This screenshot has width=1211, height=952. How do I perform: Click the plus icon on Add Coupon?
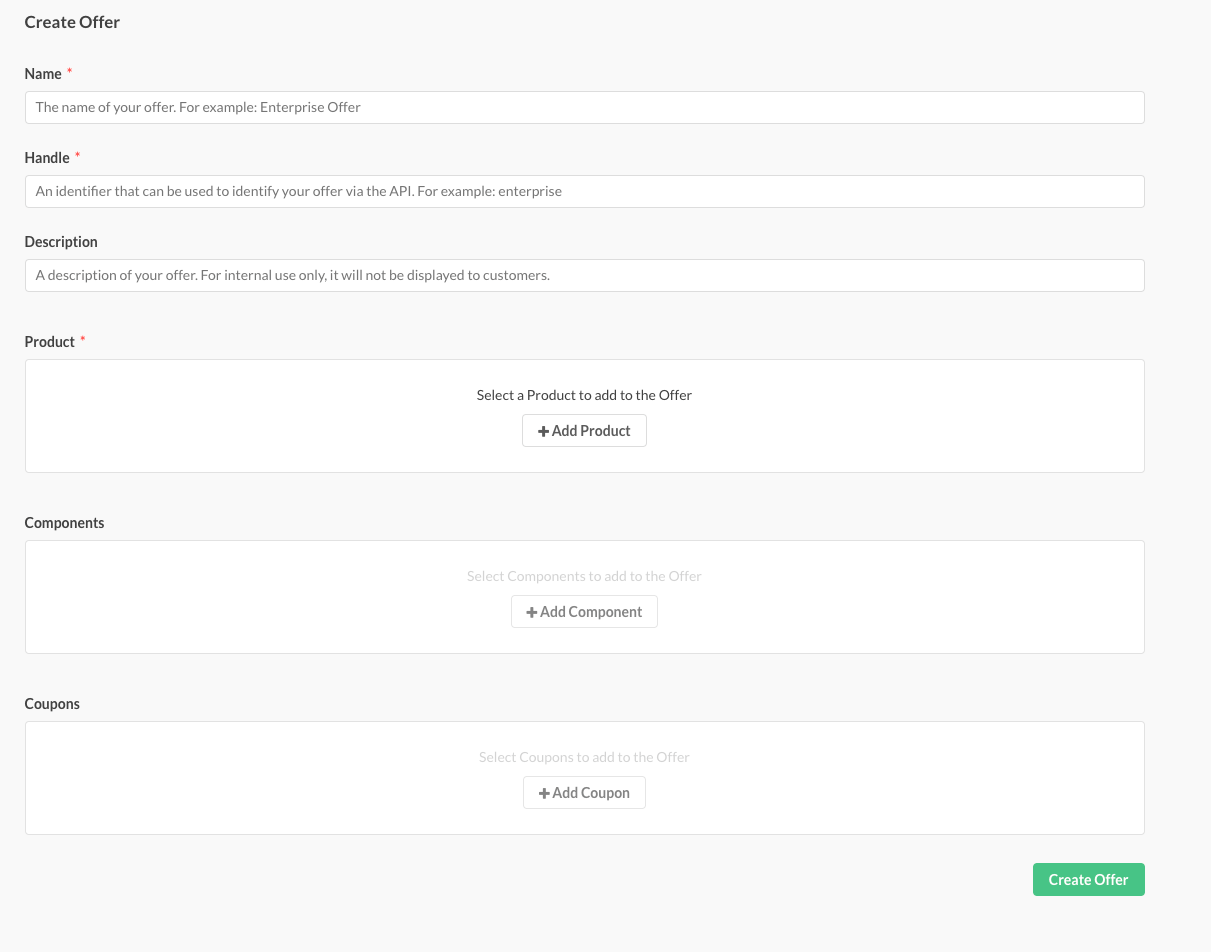pos(544,793)
